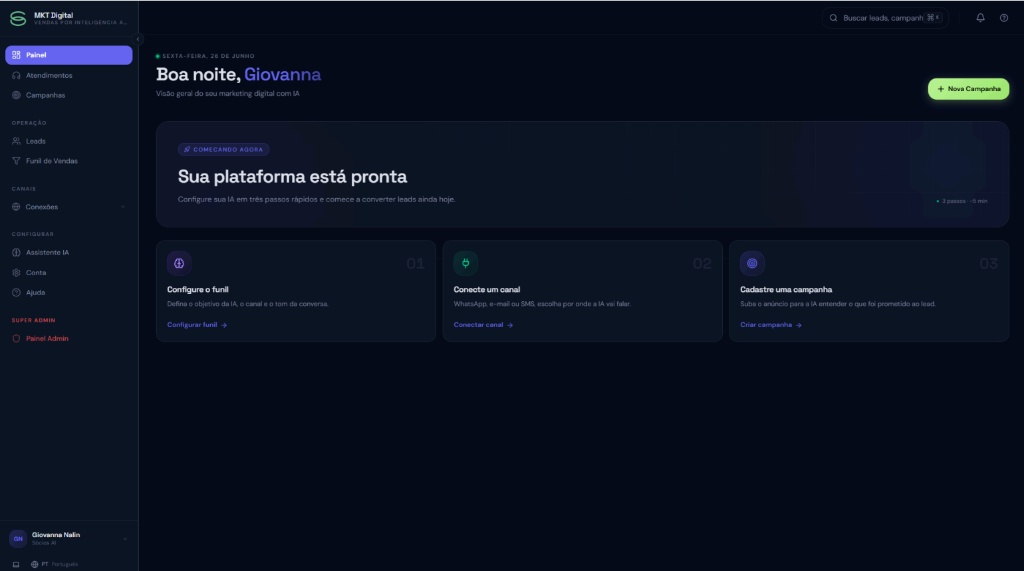Click the Painel Admin shield icon
Image resolution: width=1024 pixels, height=571 pixels.
(16, 338)
